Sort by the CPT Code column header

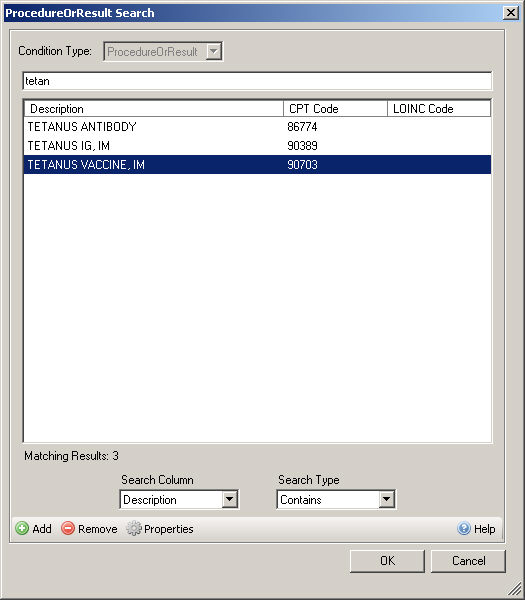pyautogui.click(x=335, y=109)
